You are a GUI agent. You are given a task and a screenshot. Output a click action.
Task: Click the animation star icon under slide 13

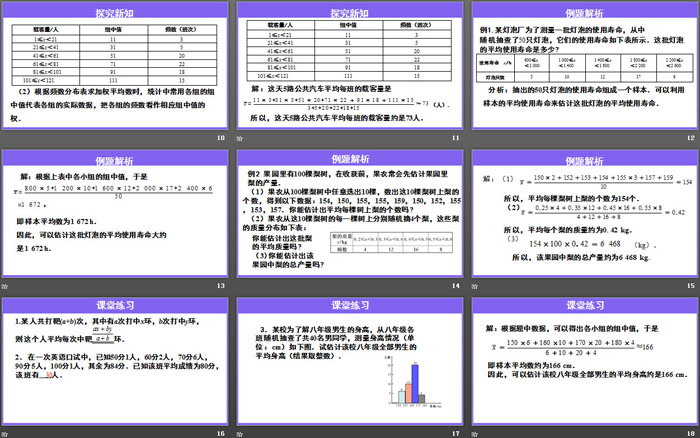5,286
